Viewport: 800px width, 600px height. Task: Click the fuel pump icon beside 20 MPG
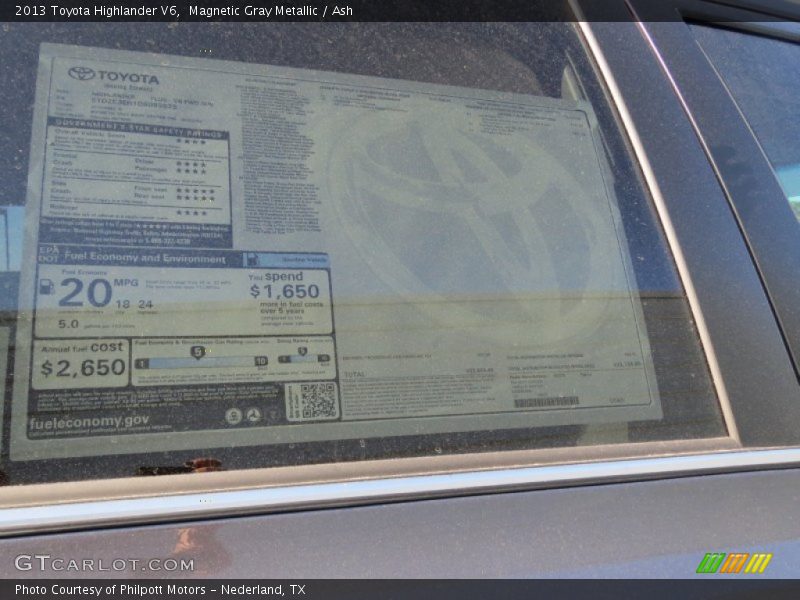point(47,287)
